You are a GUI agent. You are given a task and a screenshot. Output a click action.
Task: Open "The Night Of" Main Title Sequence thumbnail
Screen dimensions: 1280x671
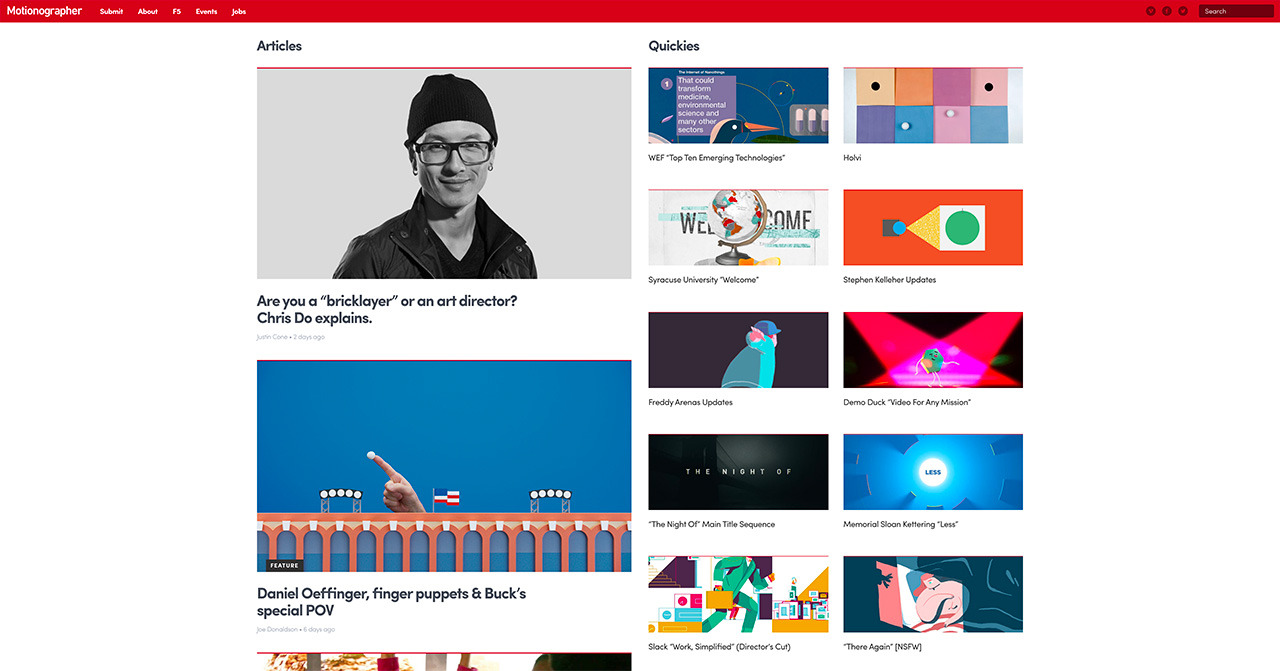point(738,472)
